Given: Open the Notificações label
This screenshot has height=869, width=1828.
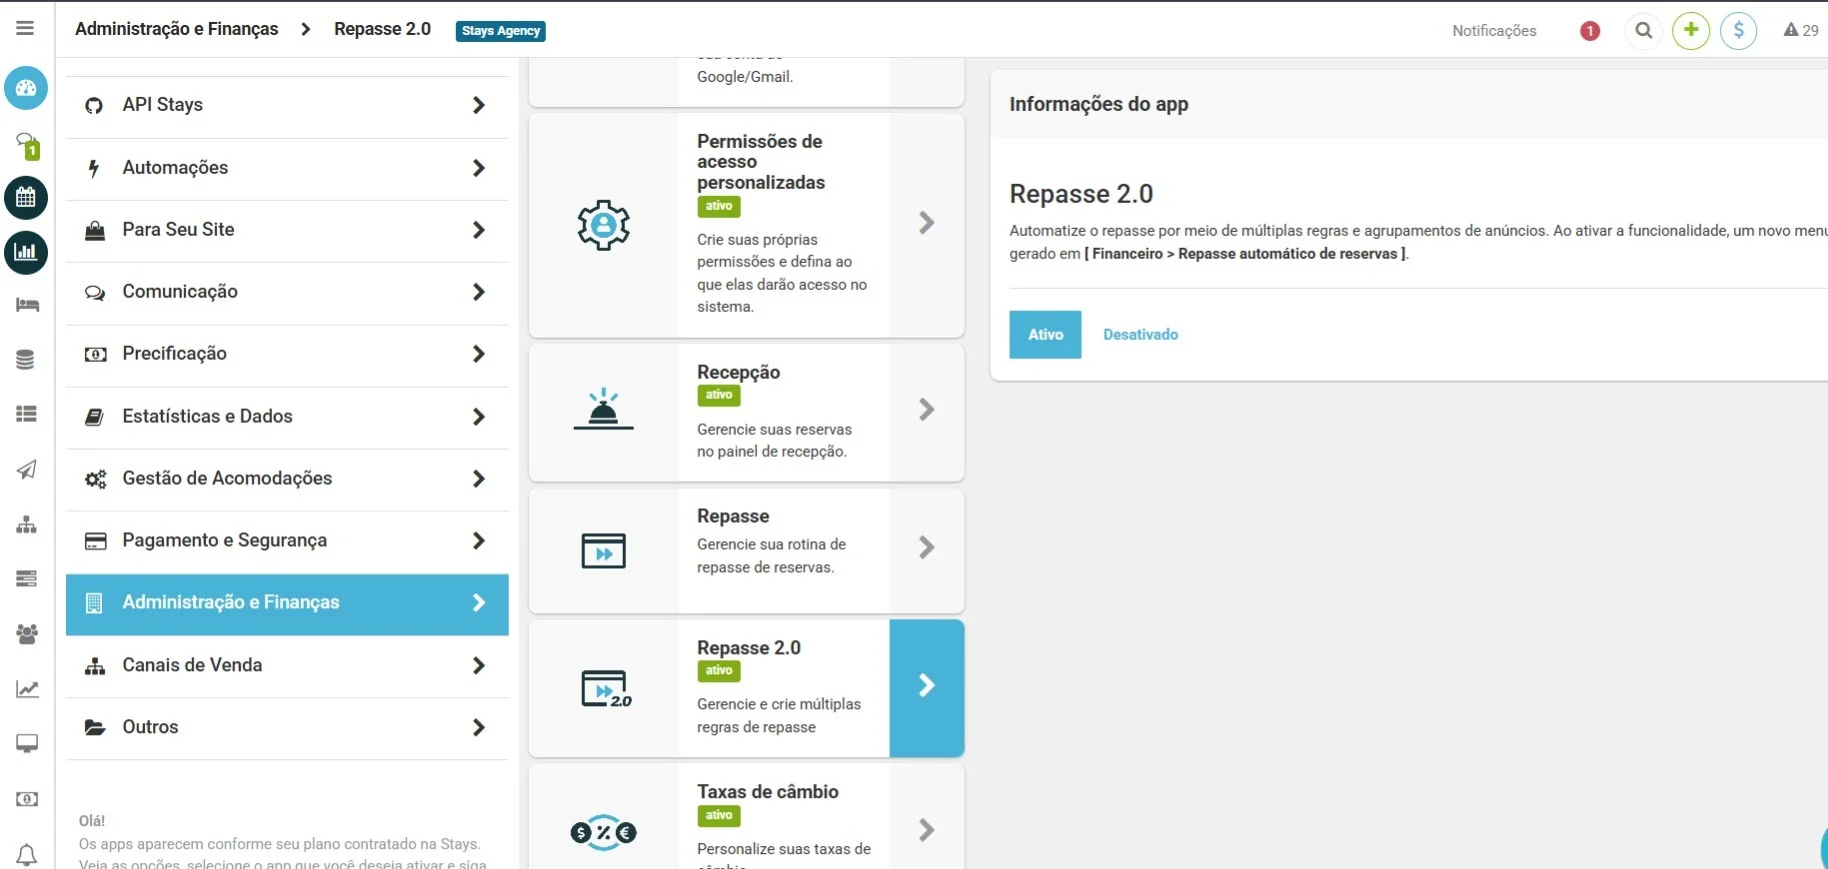Looking at the screenshot, I should tap(1494, 31).
